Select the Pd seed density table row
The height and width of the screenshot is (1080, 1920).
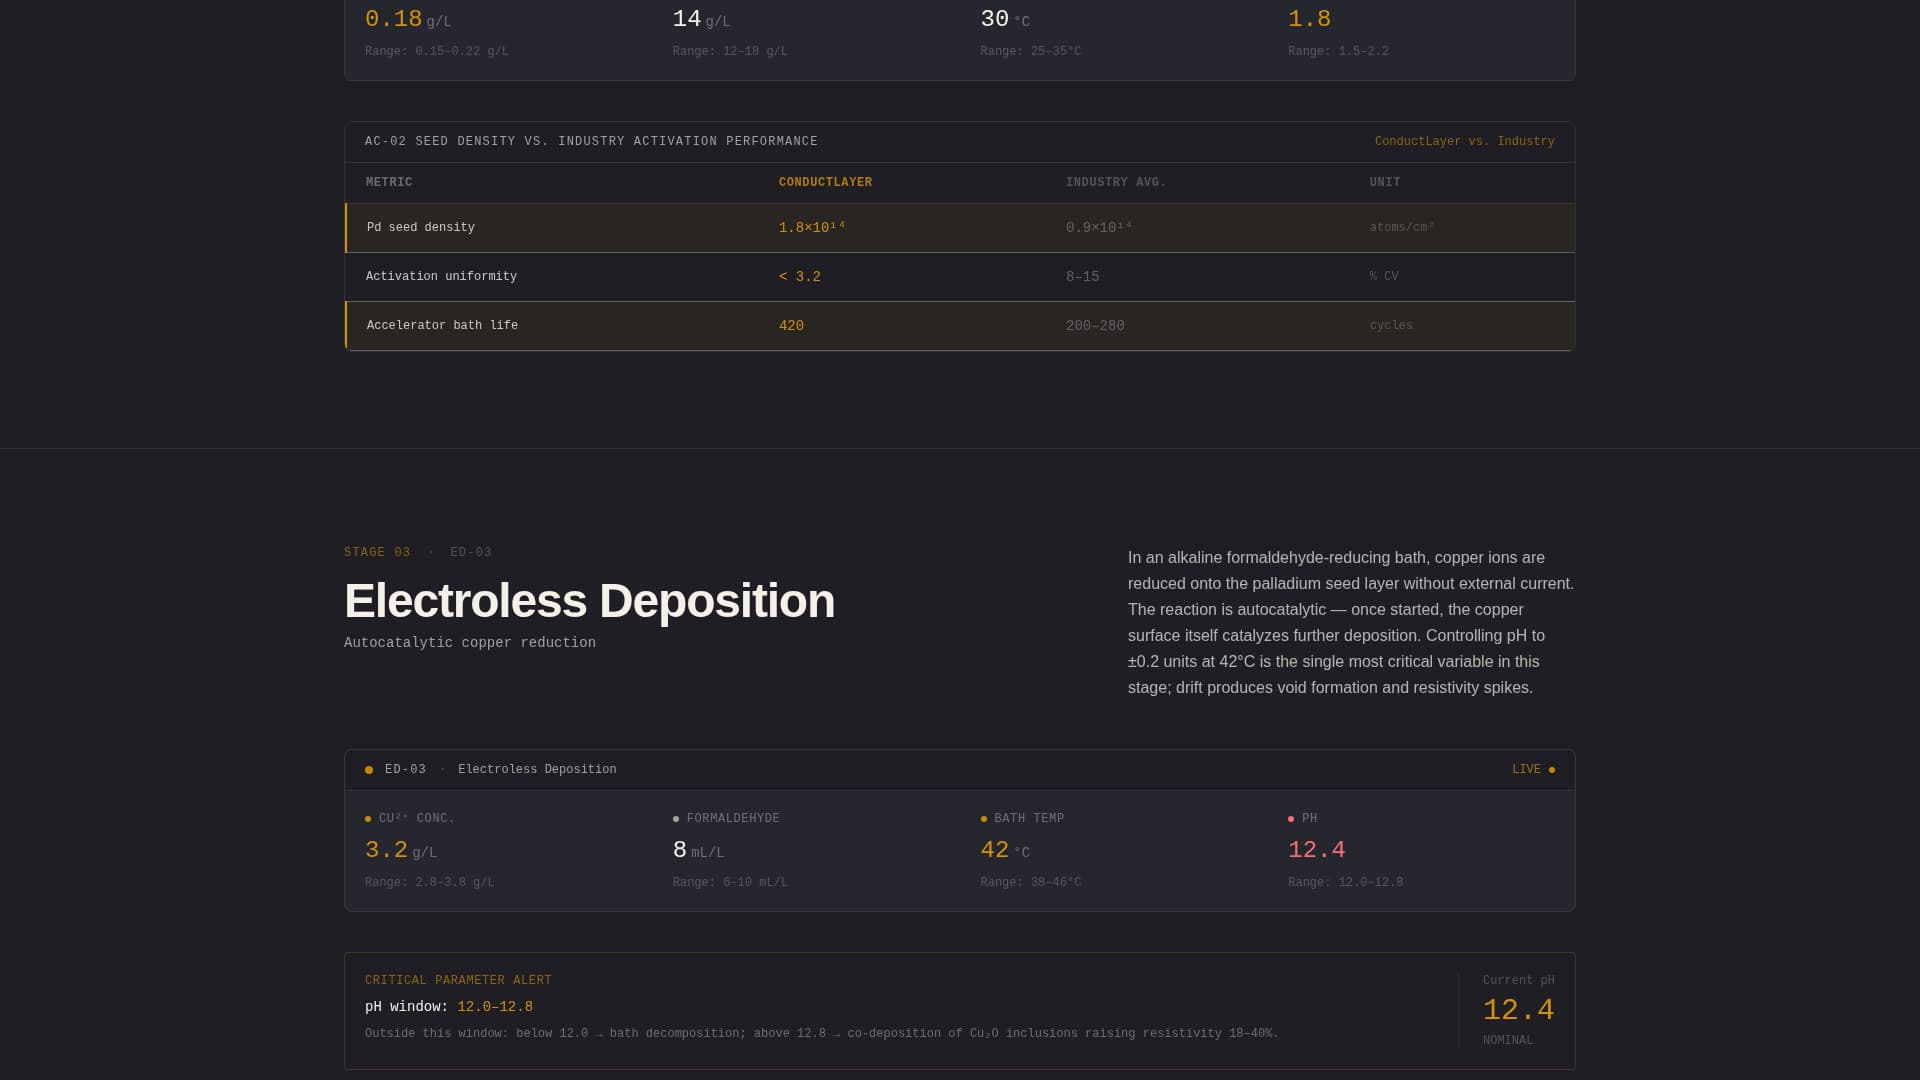(x=700, y=227)
